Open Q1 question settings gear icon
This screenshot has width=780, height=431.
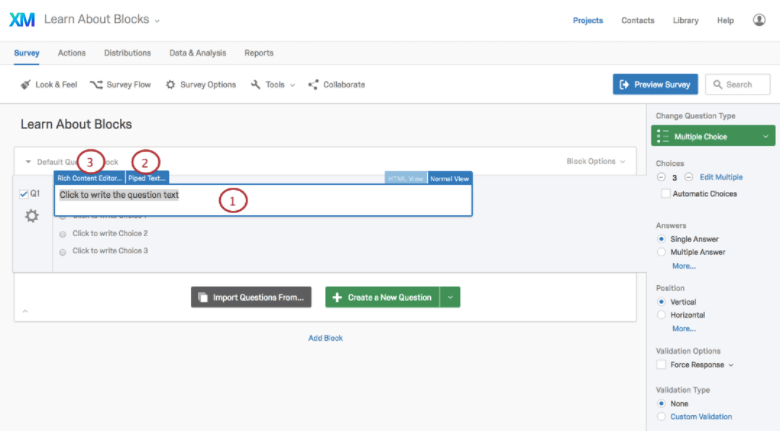32,216
